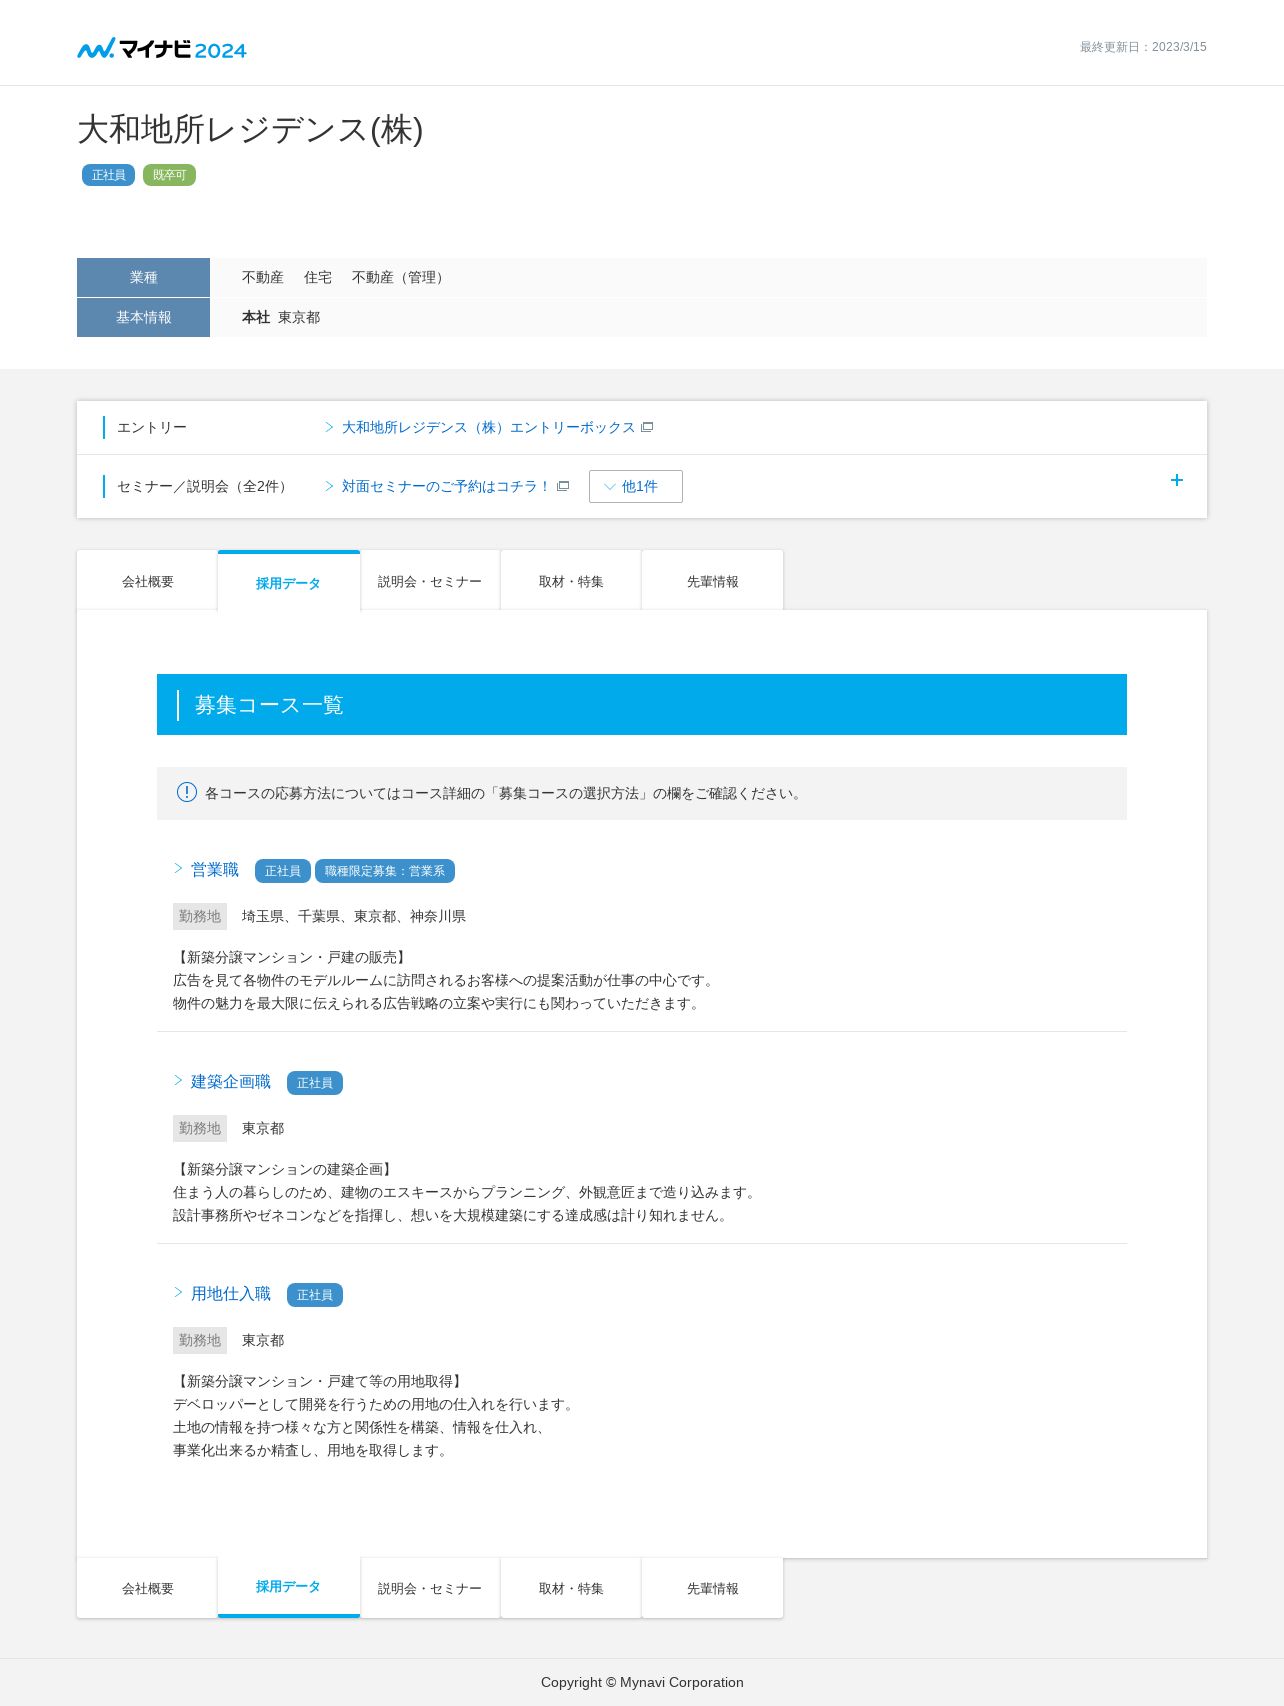Click the external window icon beside エントリーボックス
The height and width of the screenshot is (1706, 1284).
click(x=647, y=427)
